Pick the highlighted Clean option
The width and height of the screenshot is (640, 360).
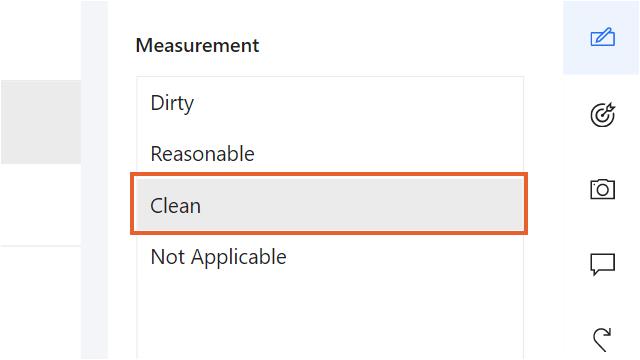point(329,204)
